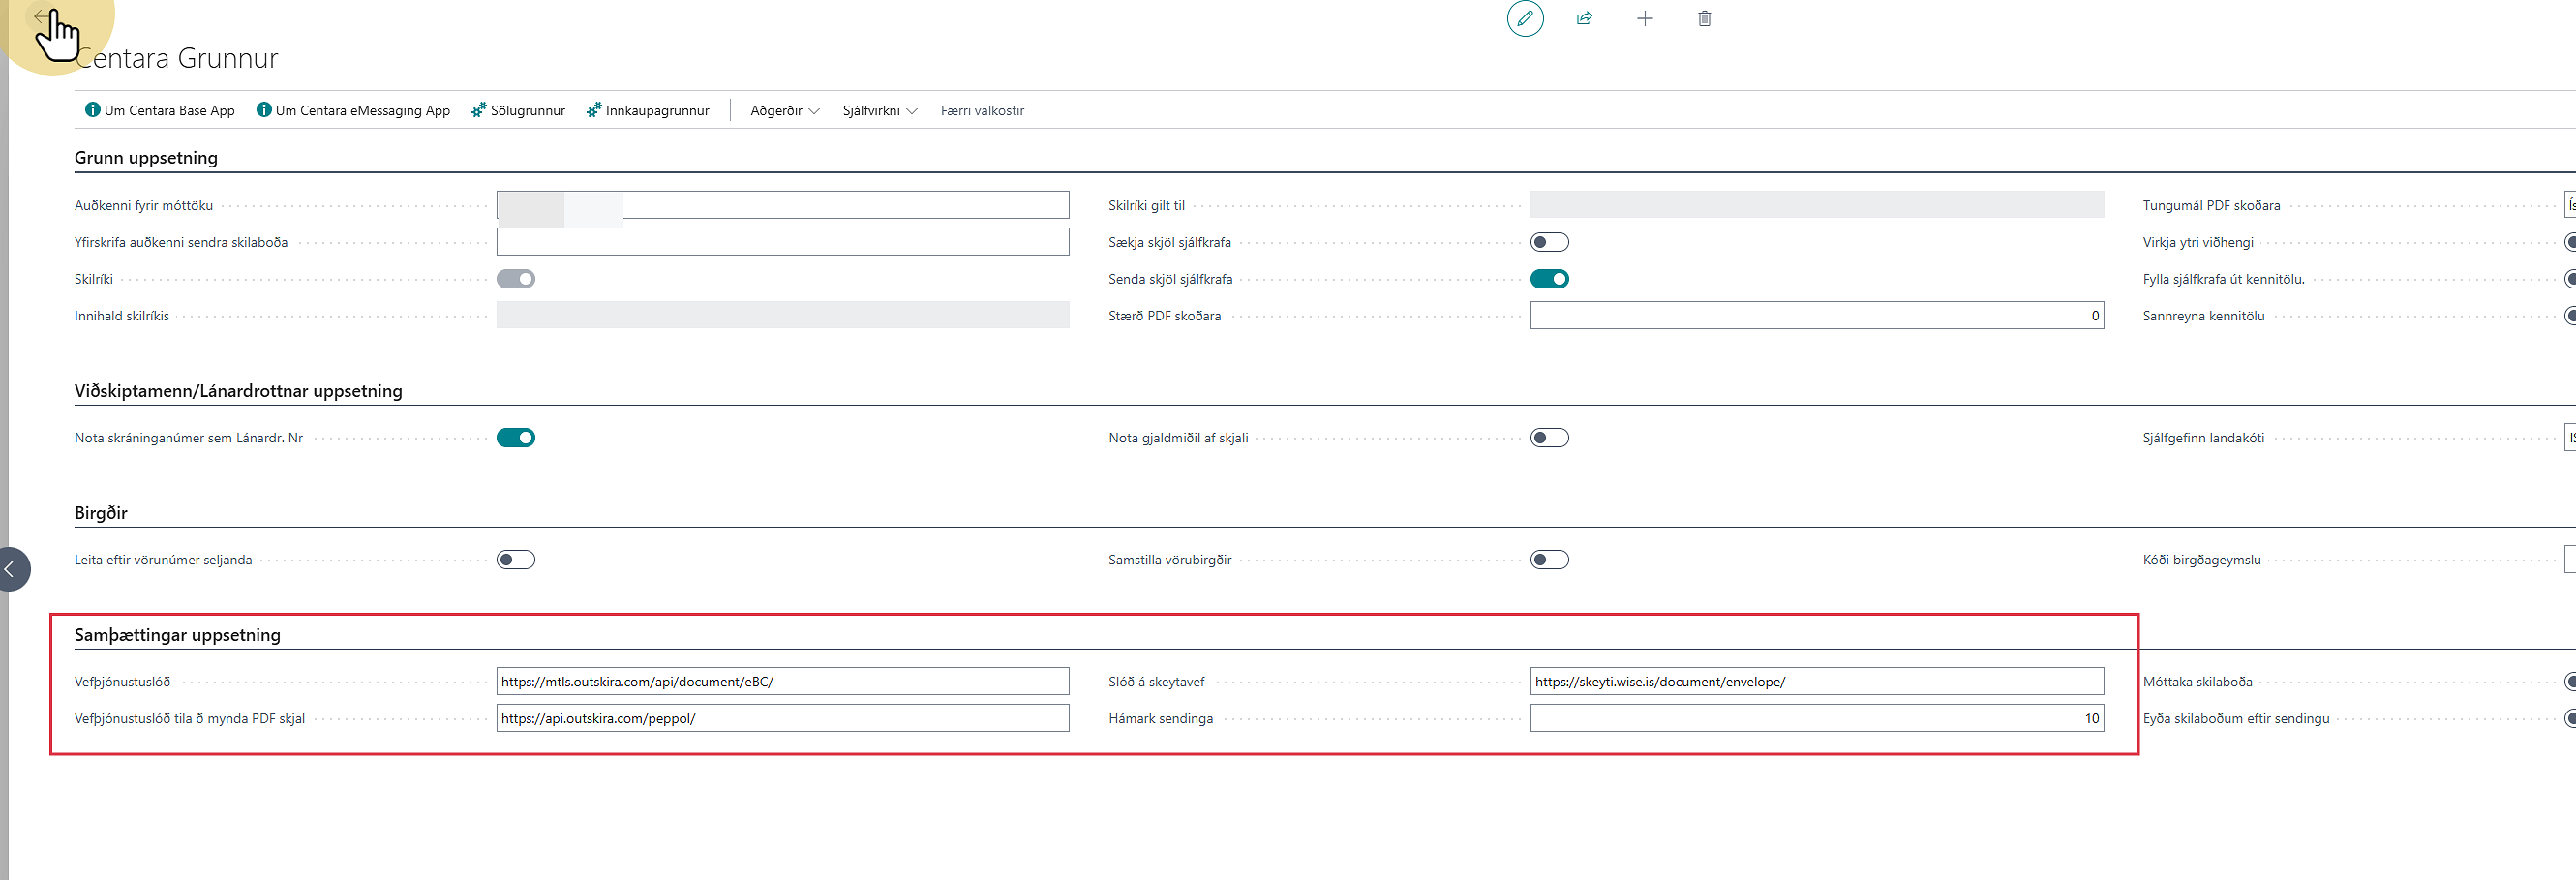Click Vefþjónustuslóð til að mynda PDF field
2576x880 pixels.
(783, 719)
